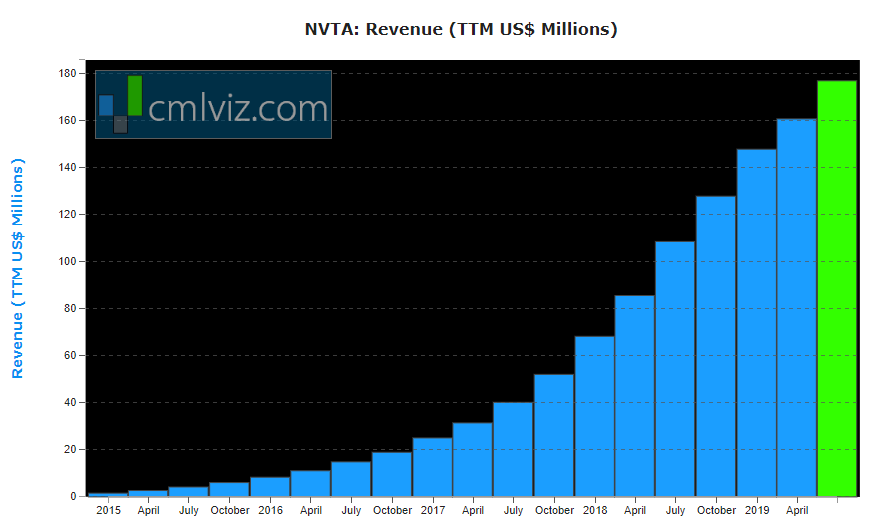Click y-axis label 40

[70, 402]
